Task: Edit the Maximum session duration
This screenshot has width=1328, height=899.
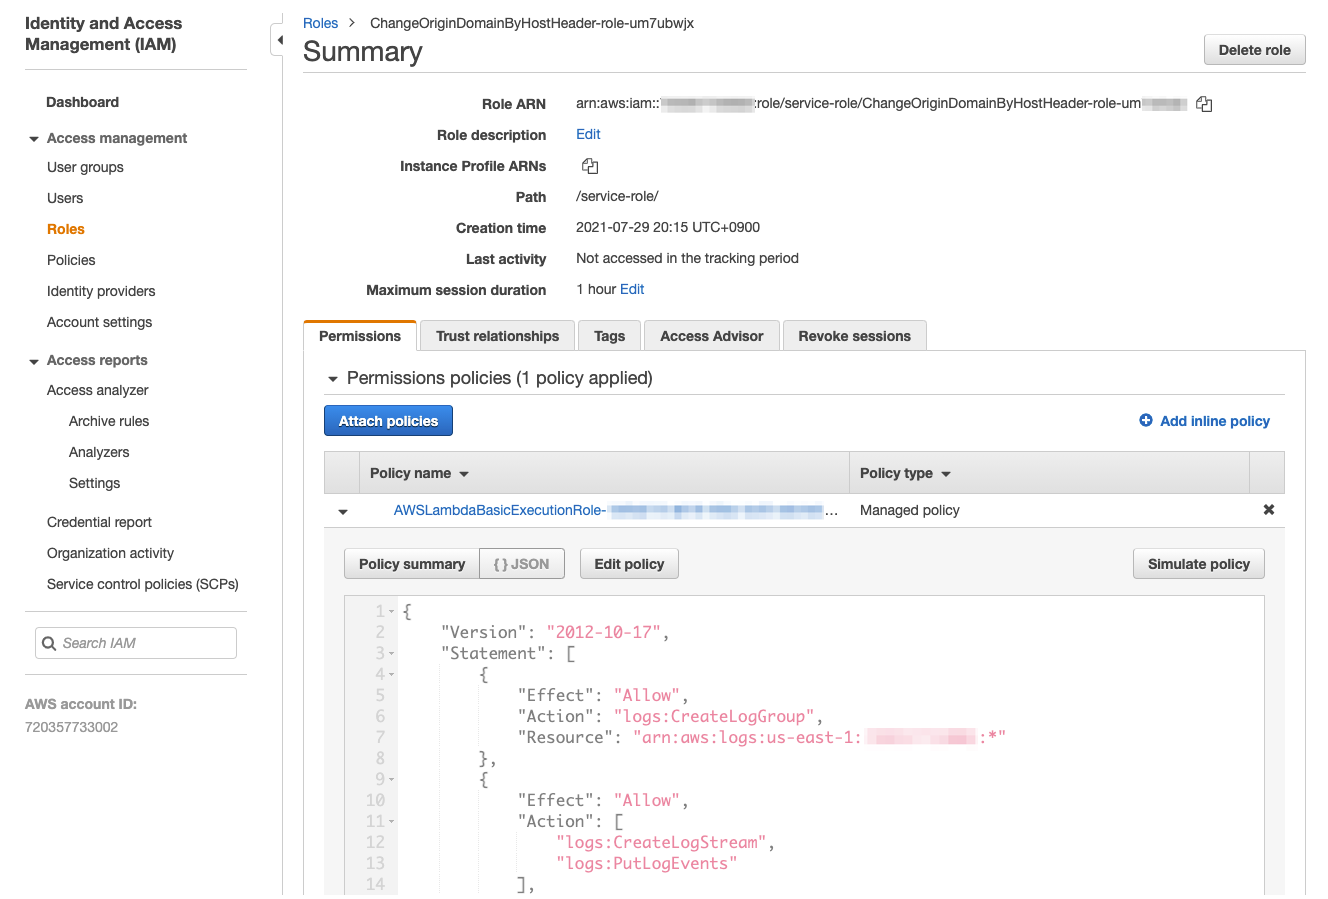Action: [x=632, y=289]
